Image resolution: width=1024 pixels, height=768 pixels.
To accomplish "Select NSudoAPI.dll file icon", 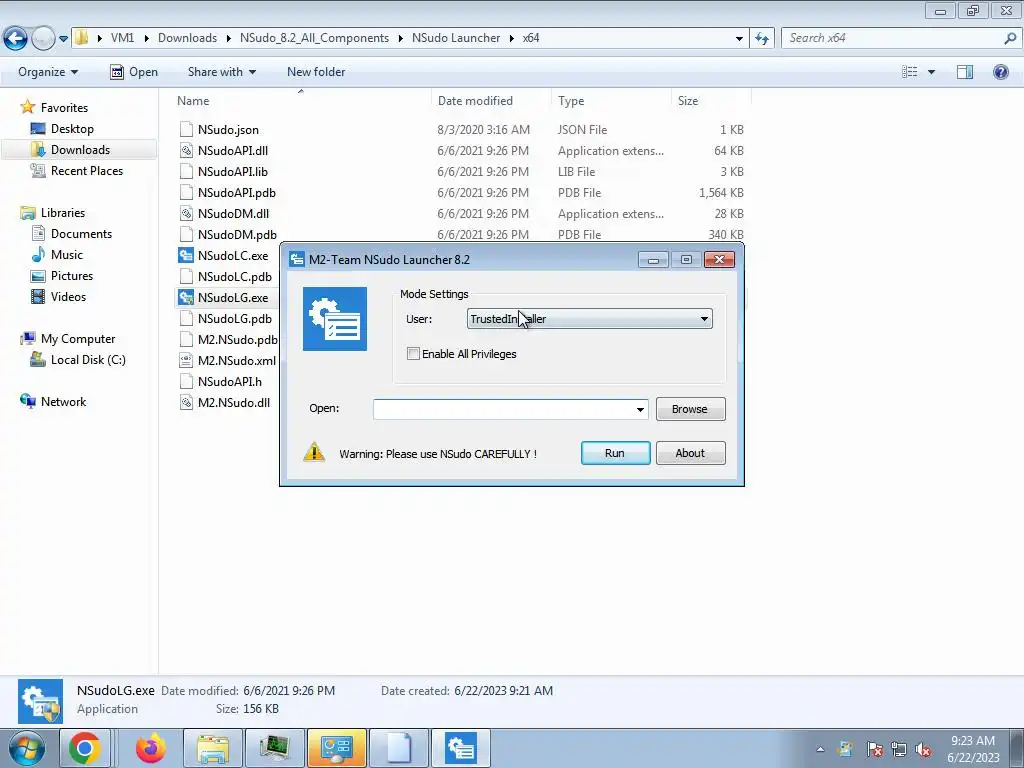I will point(186,151).
